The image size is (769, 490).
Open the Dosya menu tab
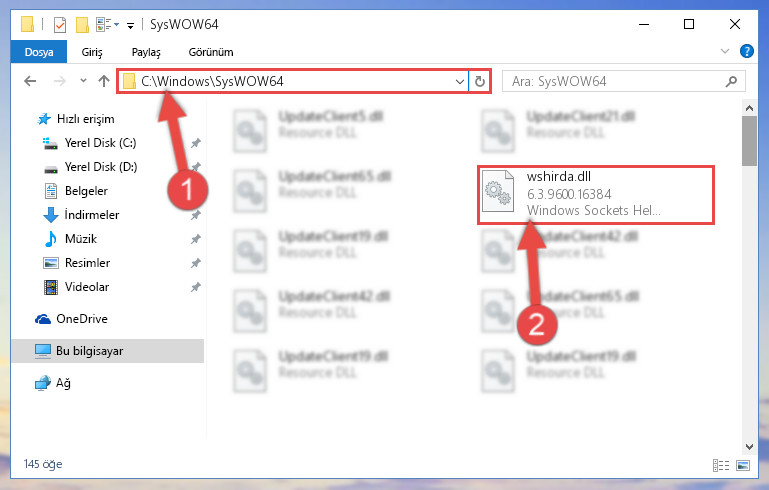pyautogui.click(x=39, y=52)
